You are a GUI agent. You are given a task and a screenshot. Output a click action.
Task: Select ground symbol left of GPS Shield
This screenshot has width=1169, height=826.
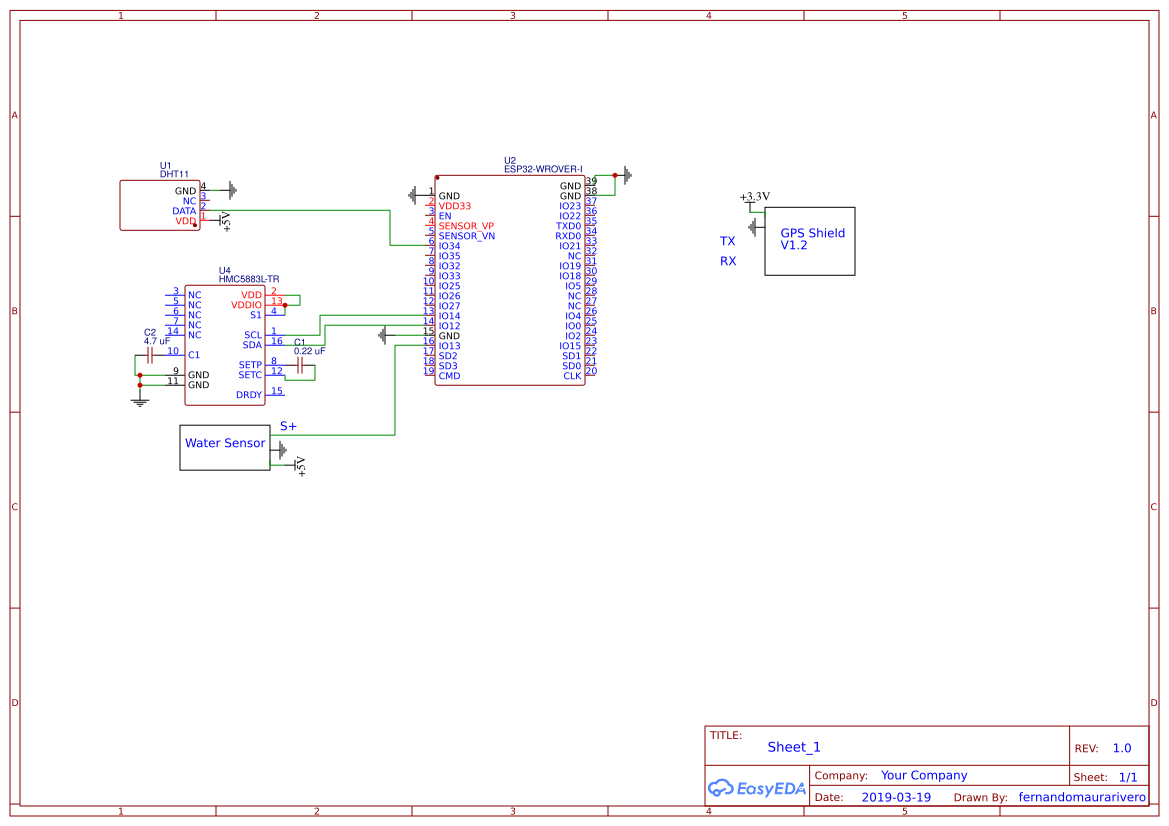[754, 227]
